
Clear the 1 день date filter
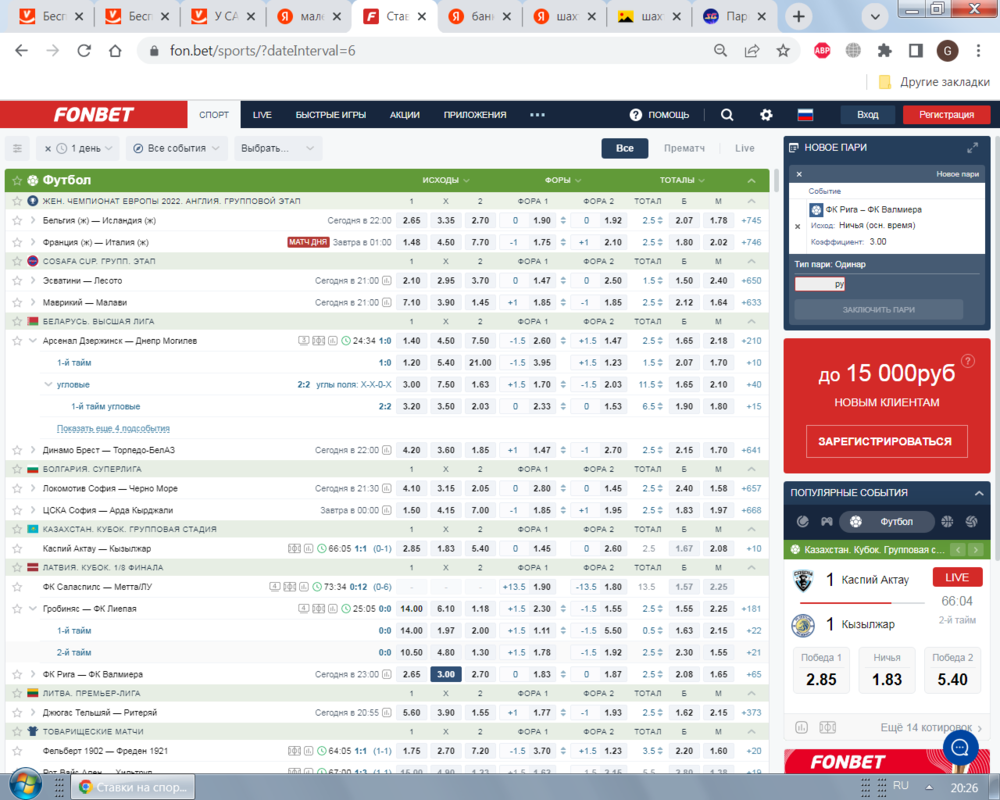click(x=47, y=149)
